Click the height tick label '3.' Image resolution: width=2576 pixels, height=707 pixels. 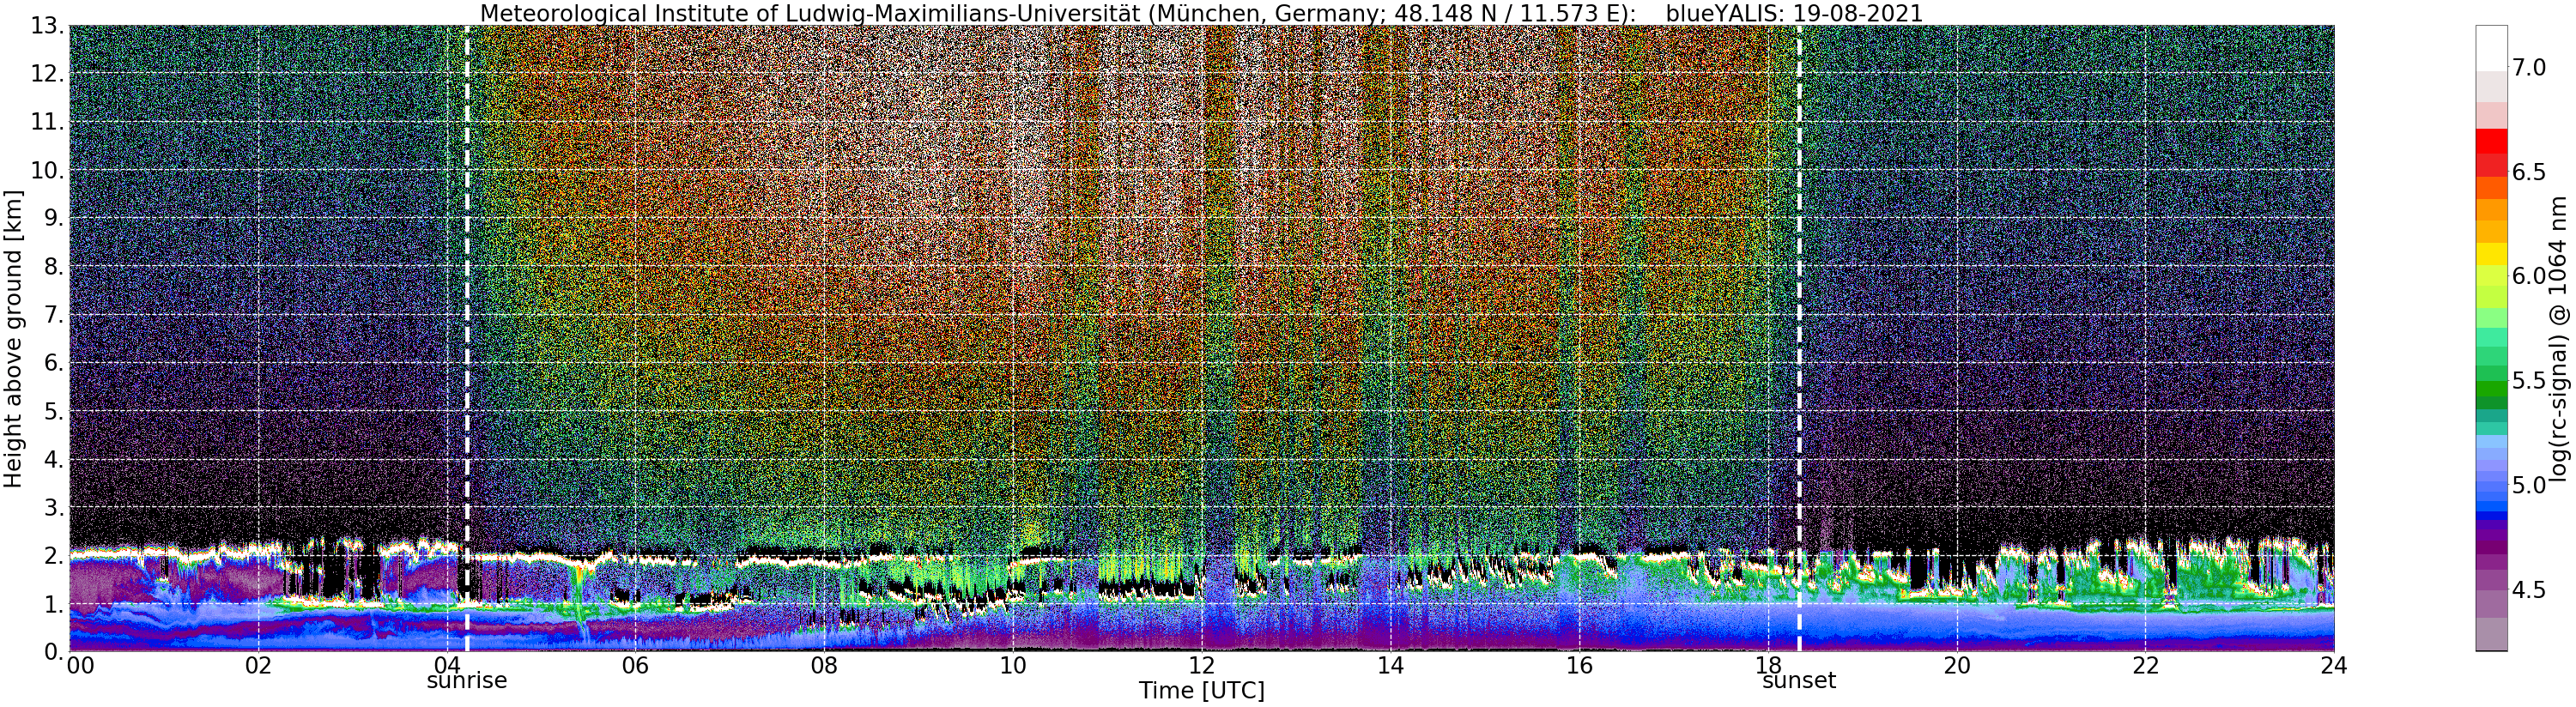[x=55, y=507]
